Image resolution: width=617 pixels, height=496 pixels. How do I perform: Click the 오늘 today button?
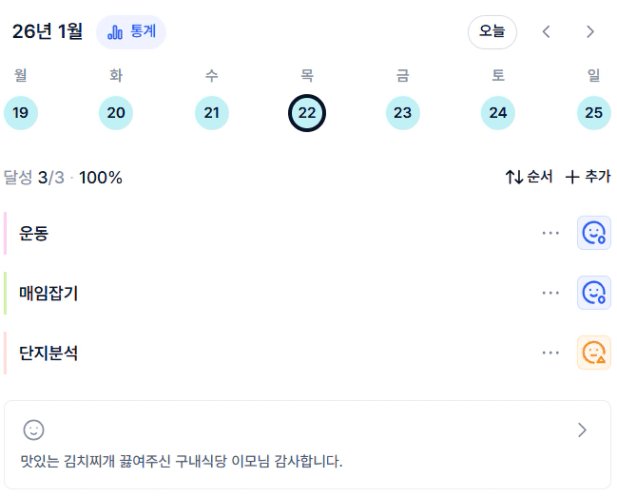point(492,32)
